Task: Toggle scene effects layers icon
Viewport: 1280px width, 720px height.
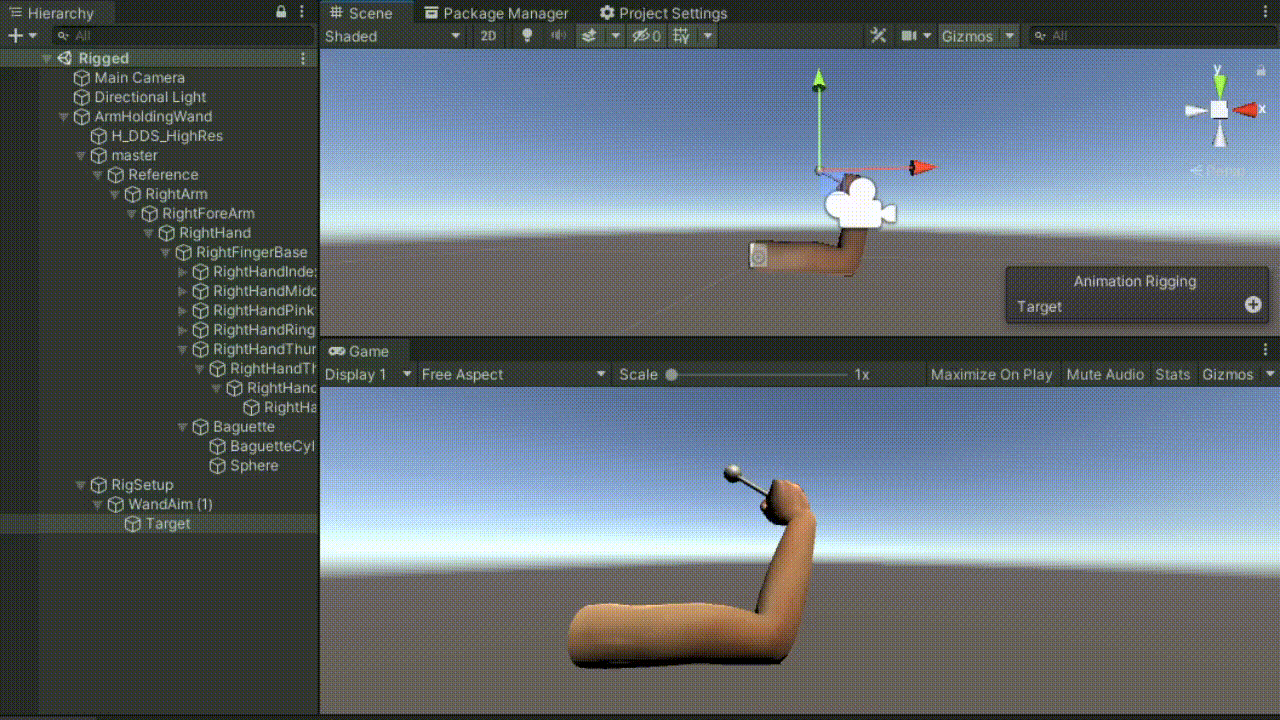Action: click(589, 36)
